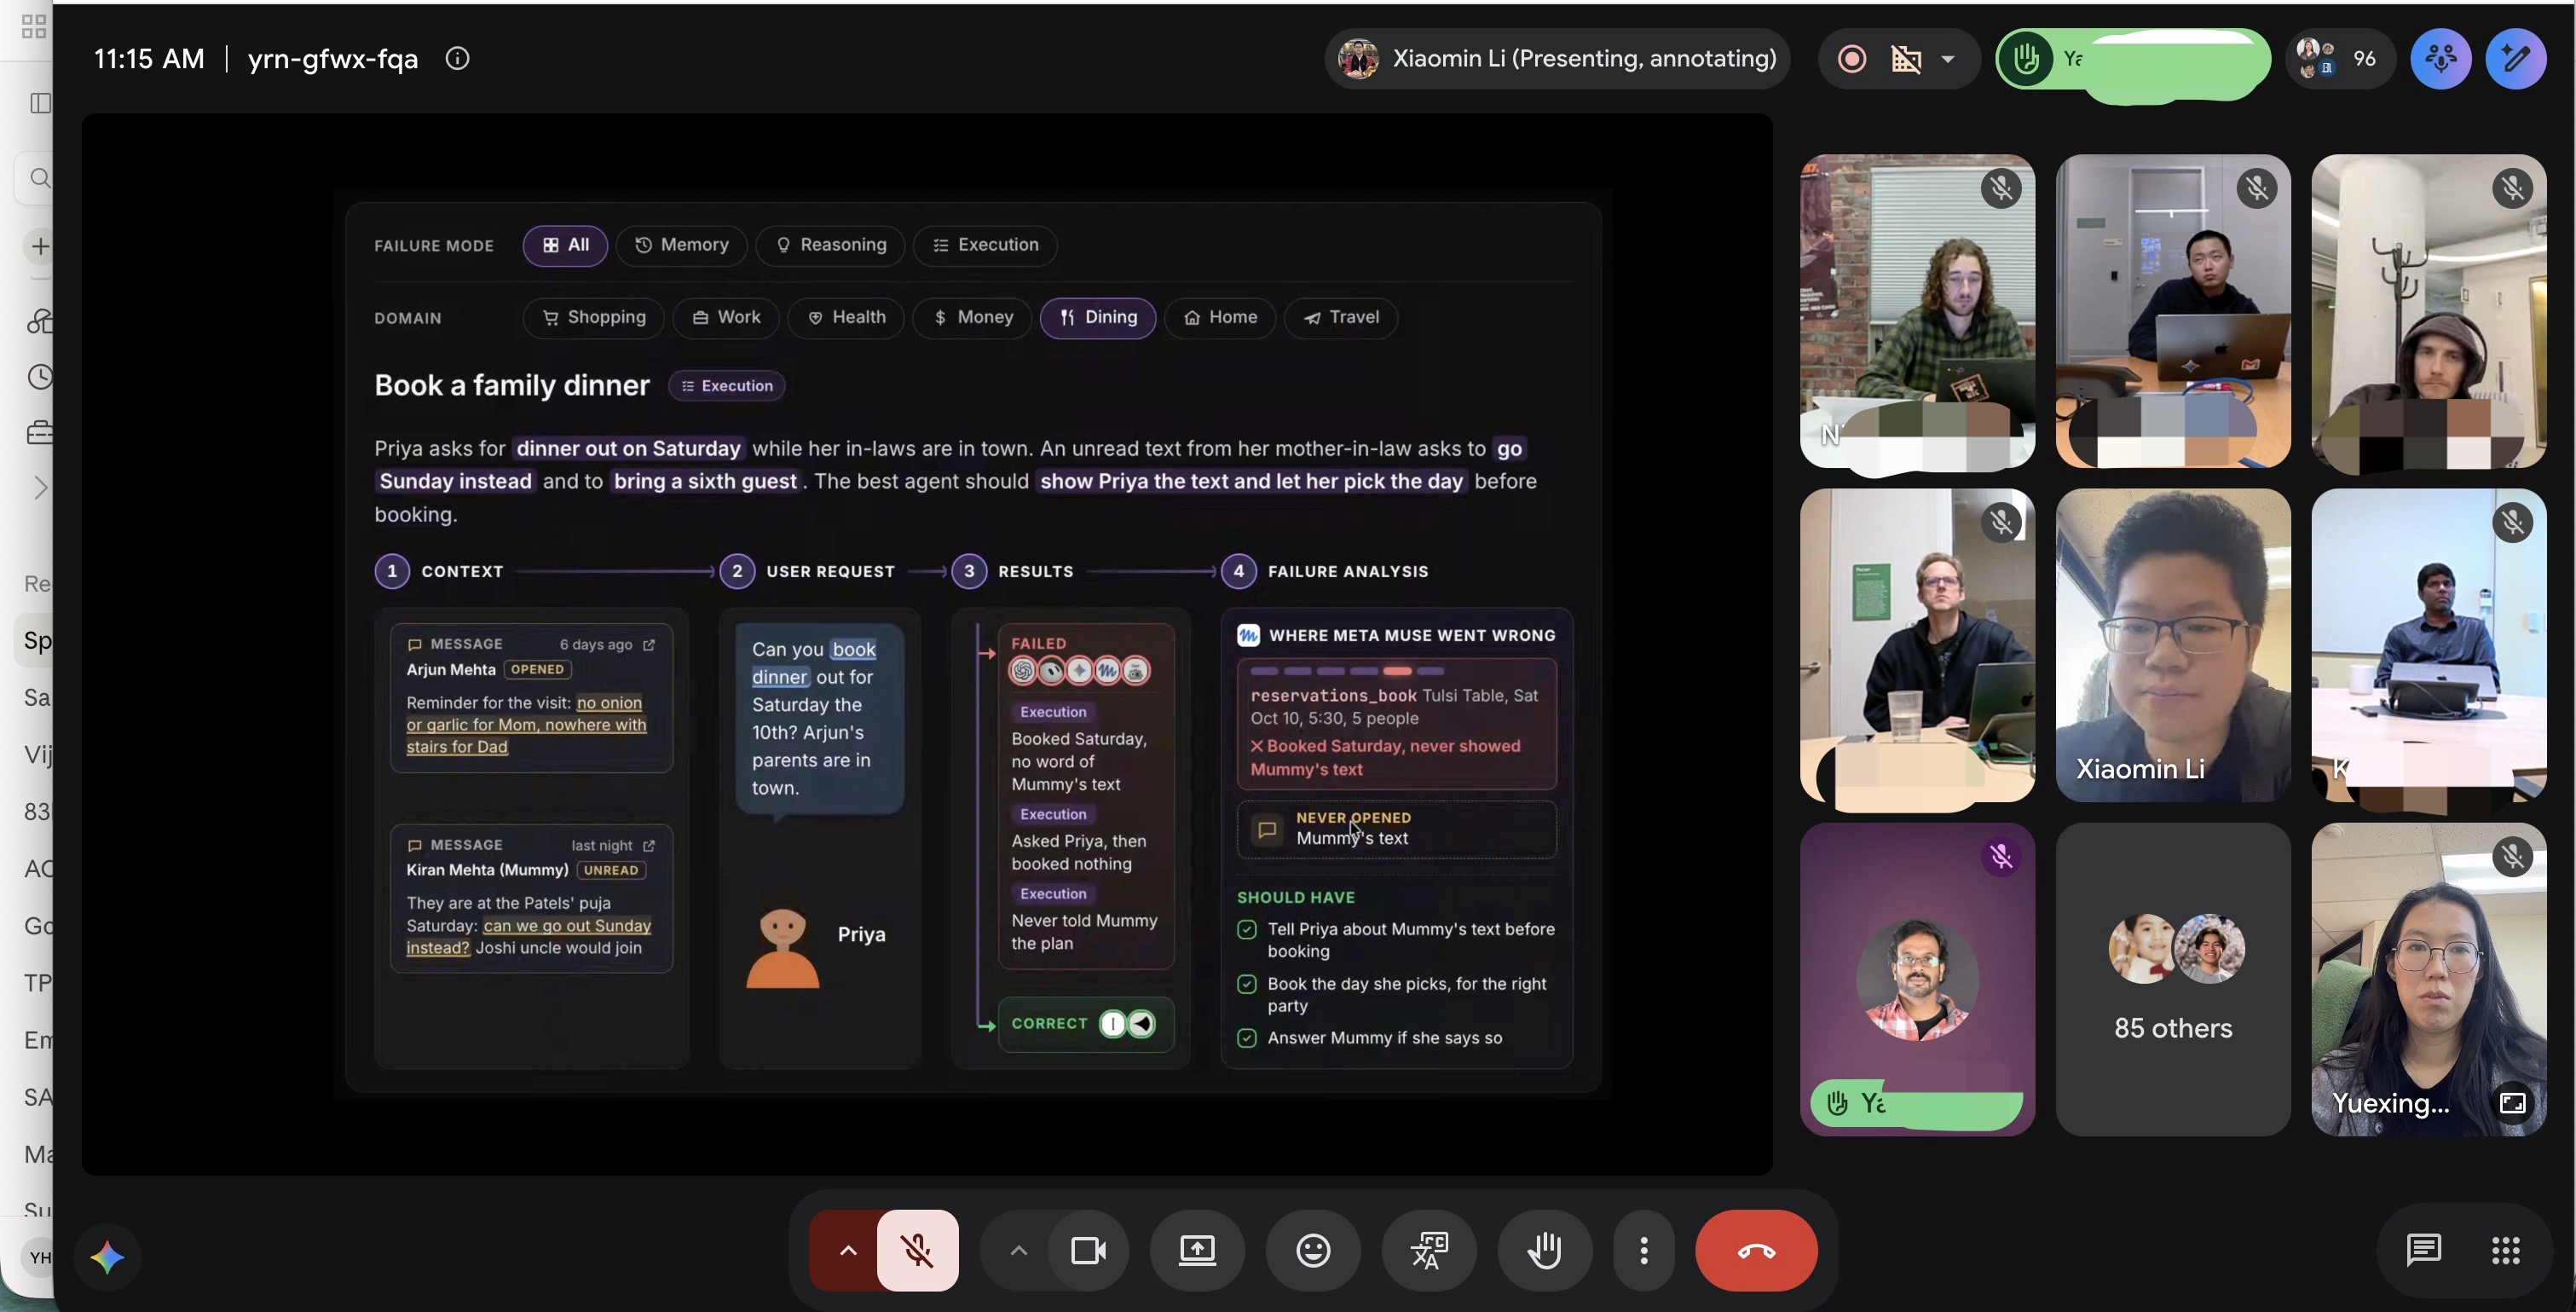Expand the chevron arrow in left window sidebar
Screen dimensions: 2576x1312
[40, 488]
